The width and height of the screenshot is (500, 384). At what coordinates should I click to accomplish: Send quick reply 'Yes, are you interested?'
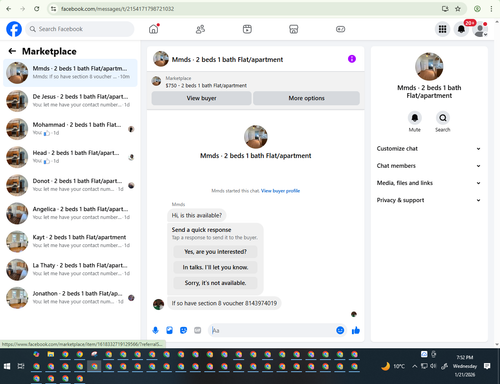point(215,252)
